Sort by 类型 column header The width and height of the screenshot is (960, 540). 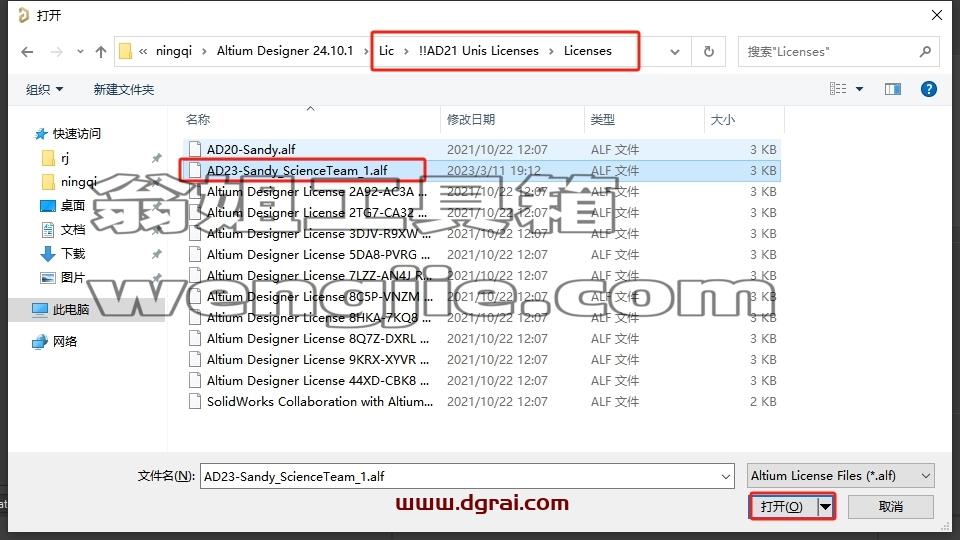point(602,119)
